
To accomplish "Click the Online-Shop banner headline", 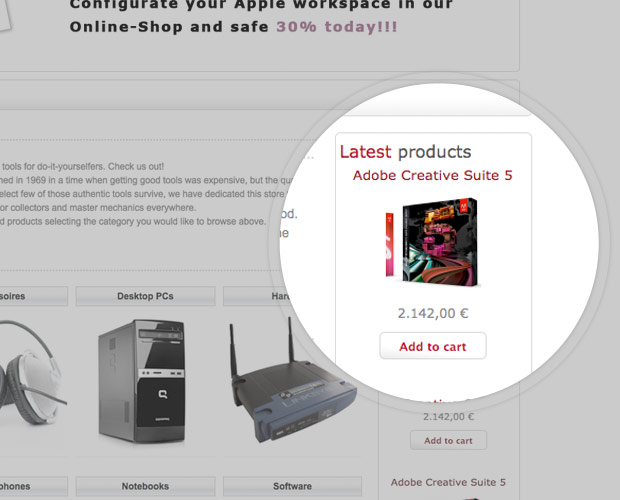I will point(261,16).
